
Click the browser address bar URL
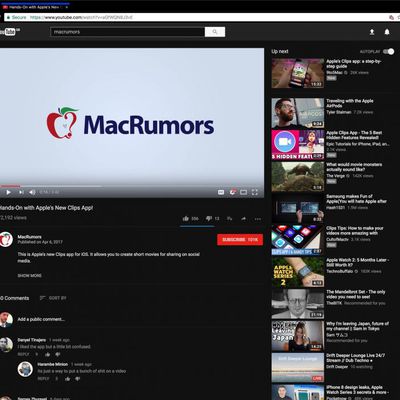[82, 17]
